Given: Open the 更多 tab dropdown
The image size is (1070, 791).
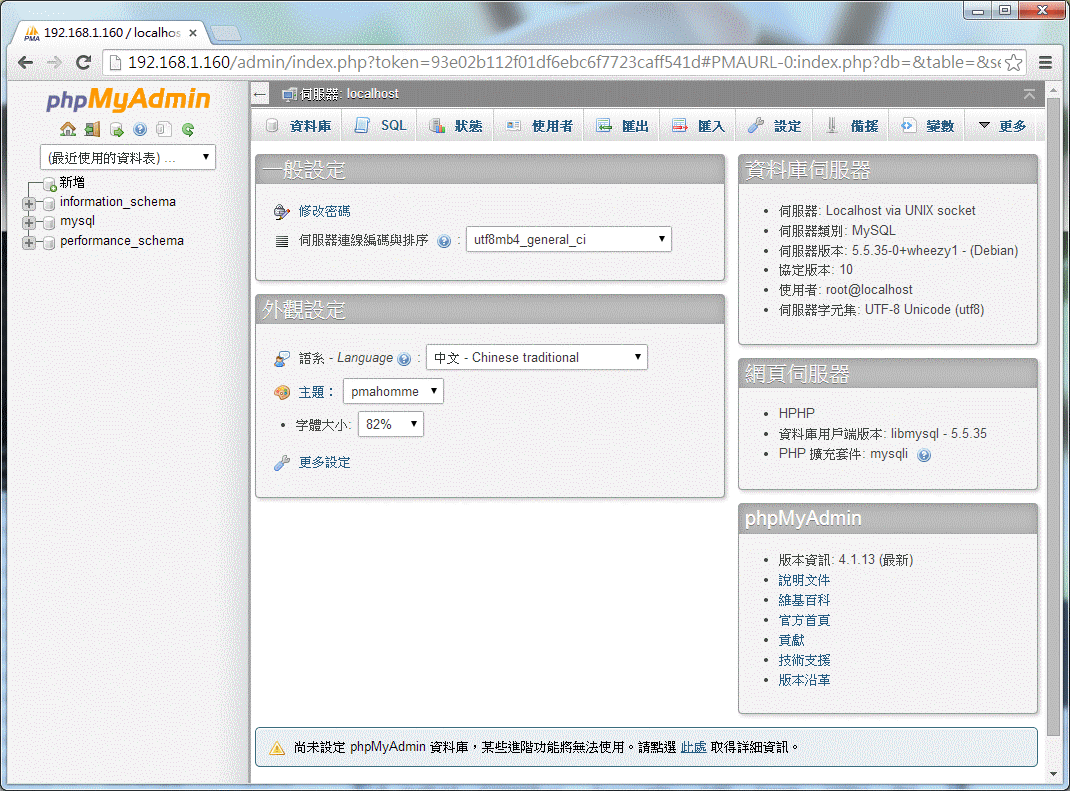Looking at the screenshot, I should pyautogui.click(x=1002, y=126).
